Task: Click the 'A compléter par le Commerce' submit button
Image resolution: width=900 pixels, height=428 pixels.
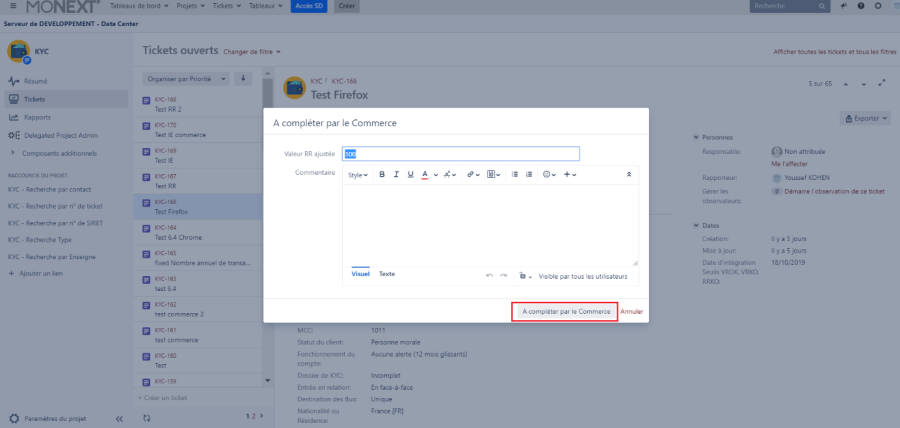Action: click(x=565, y=312)
